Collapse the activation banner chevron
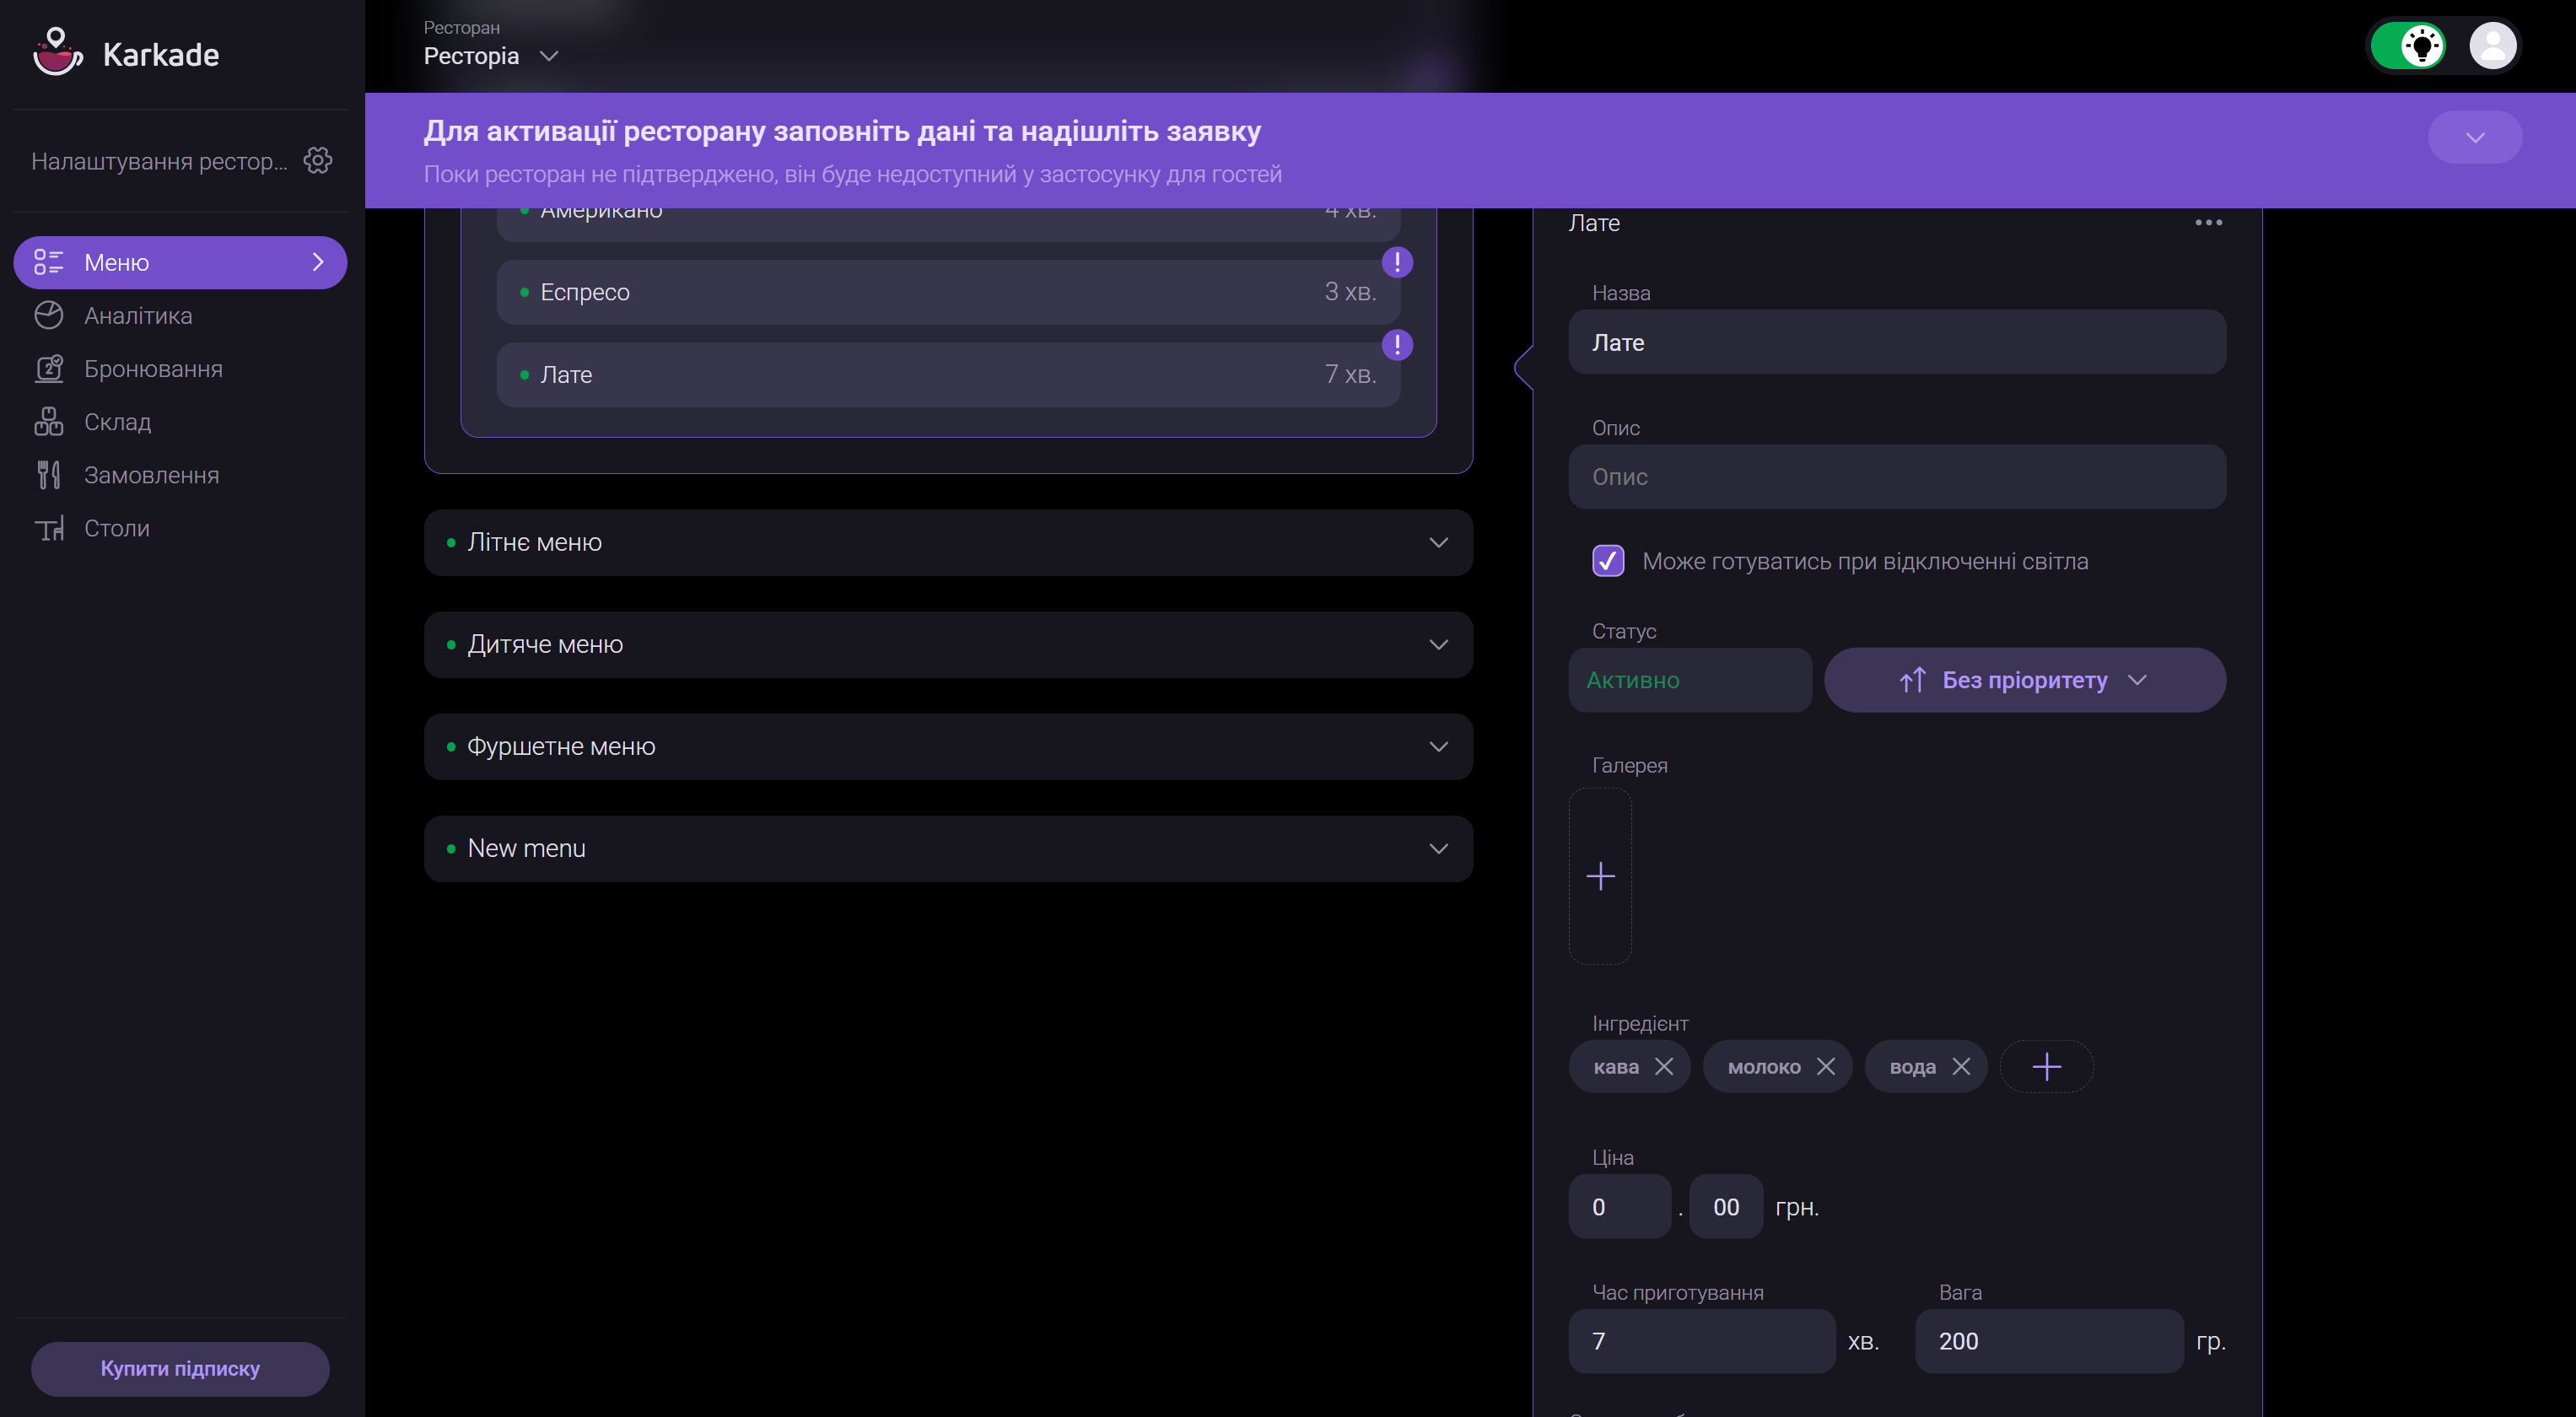The image size is (2576, 1417). click(2474, 137)
